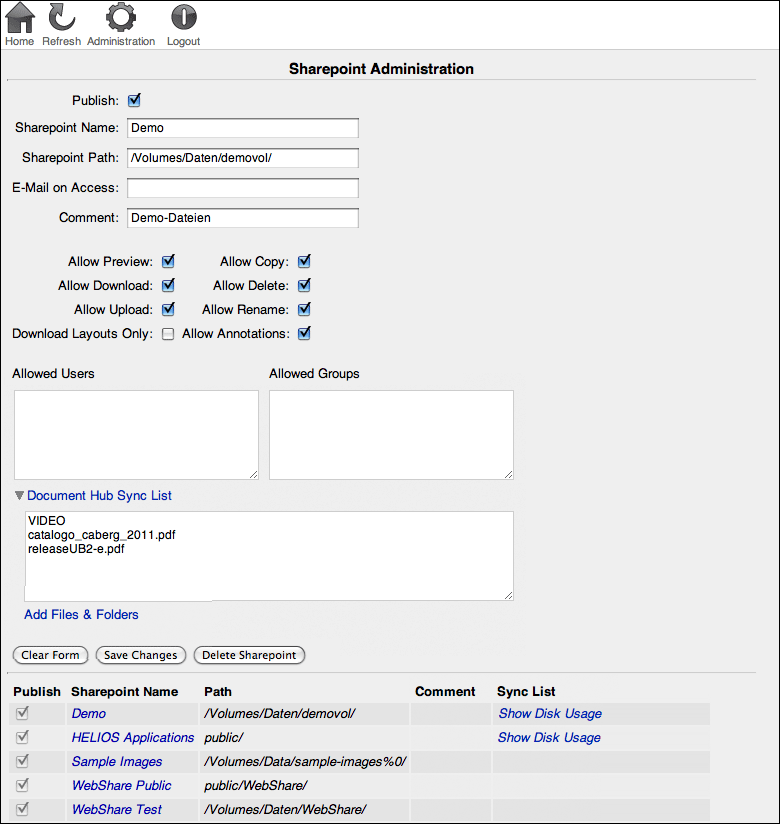Show Disk Usage for Demo
The image size is (780, 824).
point(550,714)
